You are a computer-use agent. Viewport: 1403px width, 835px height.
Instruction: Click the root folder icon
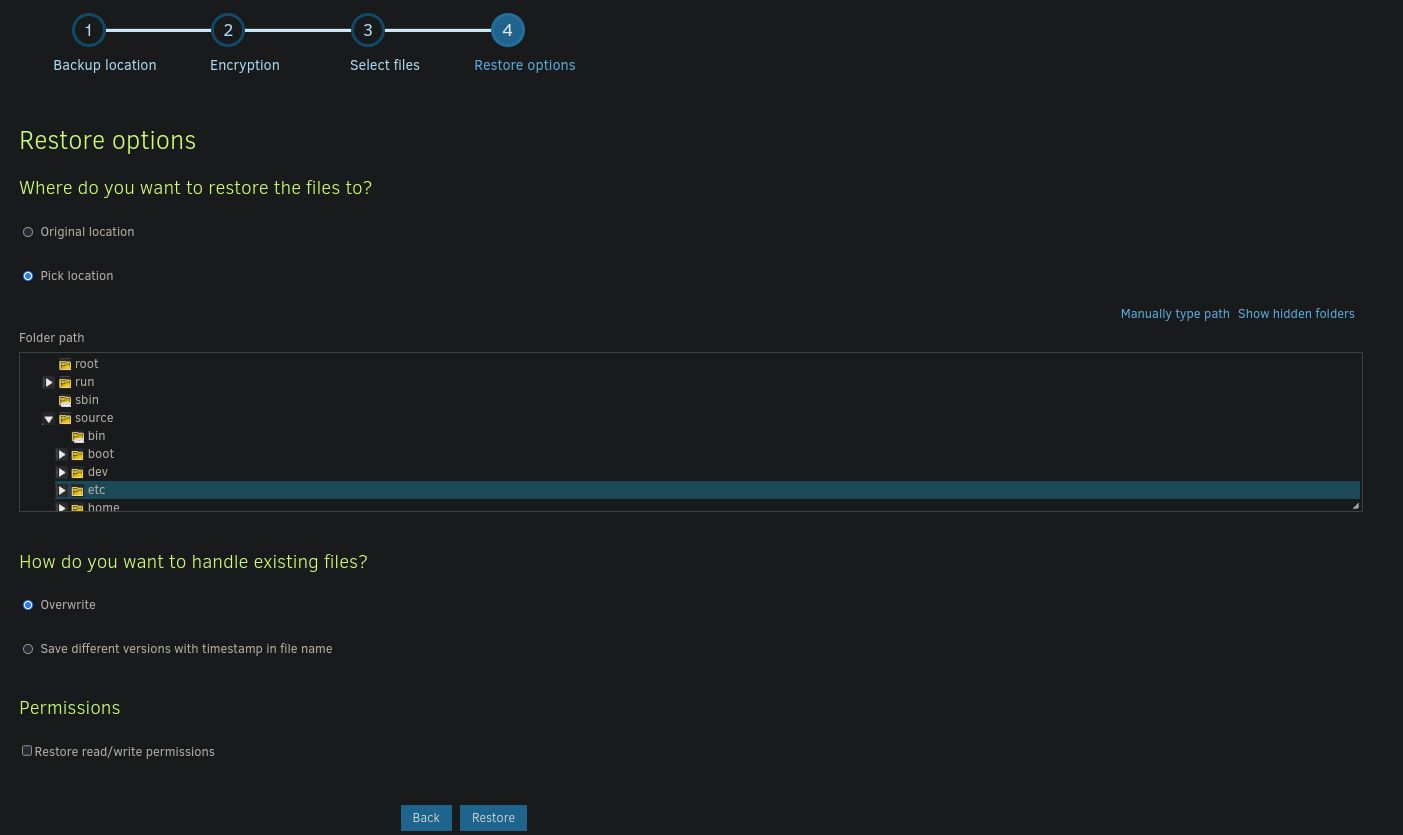pos(65,365)
